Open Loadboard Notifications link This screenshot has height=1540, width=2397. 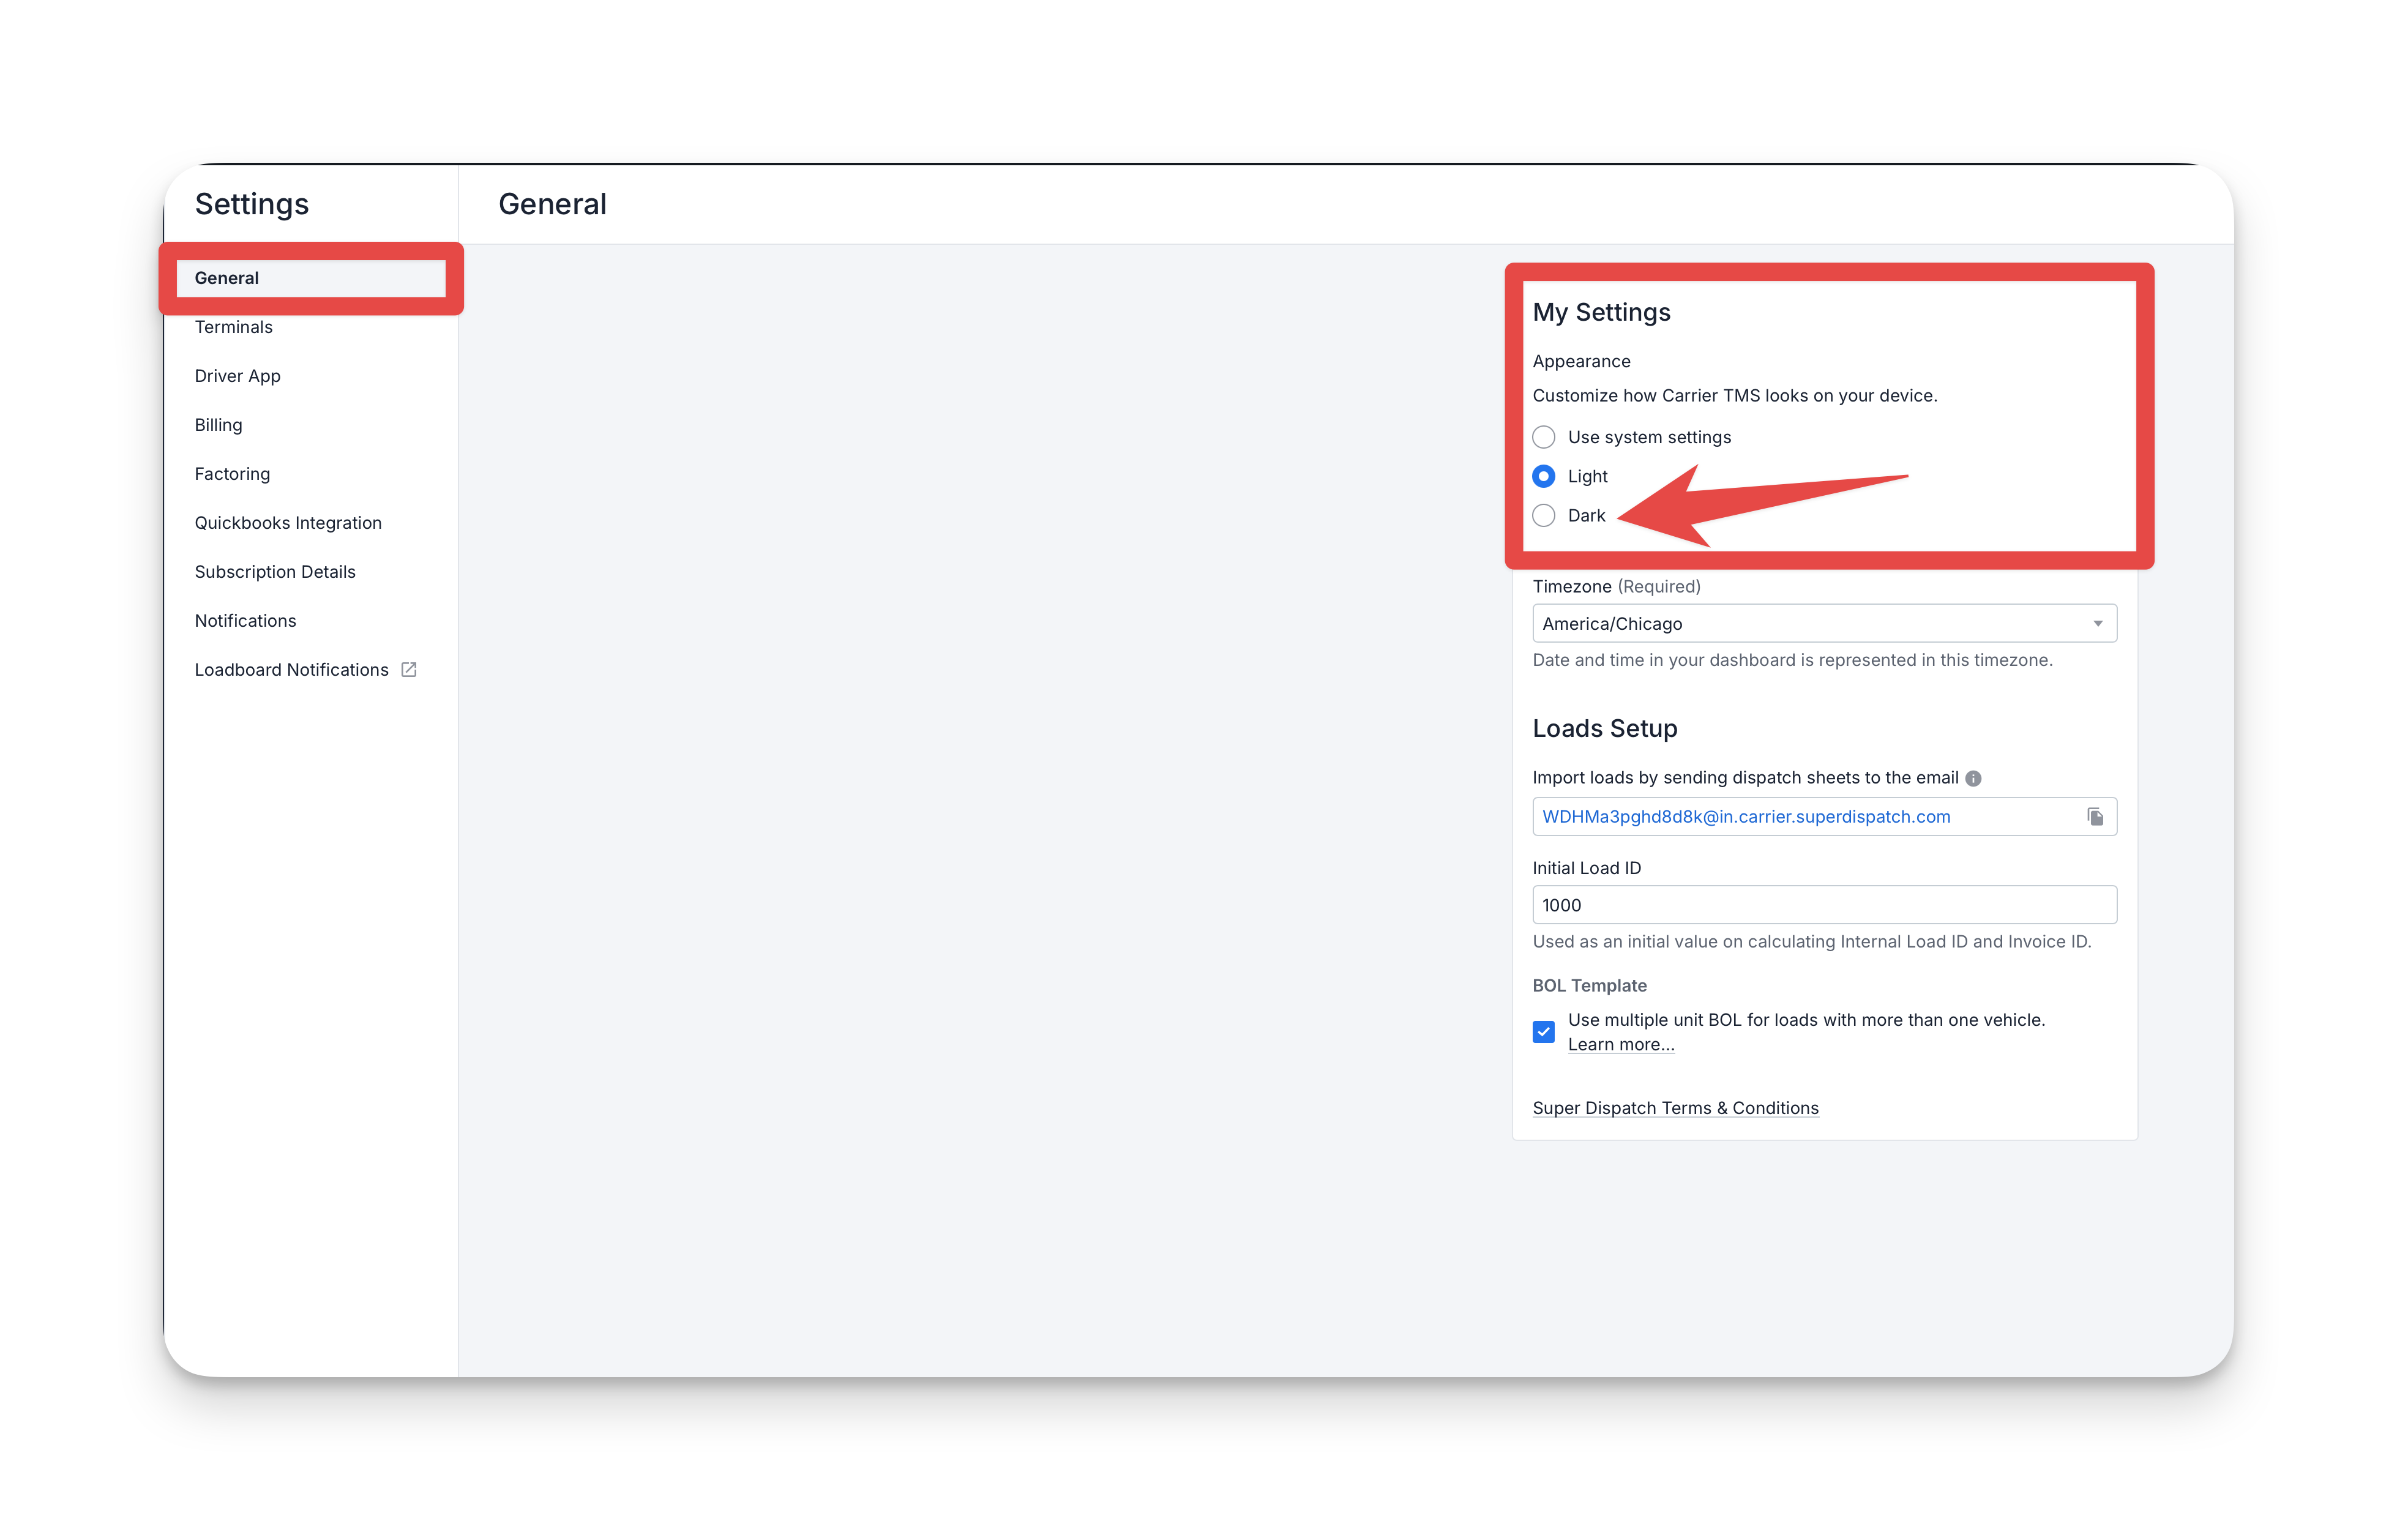(291, 670)
